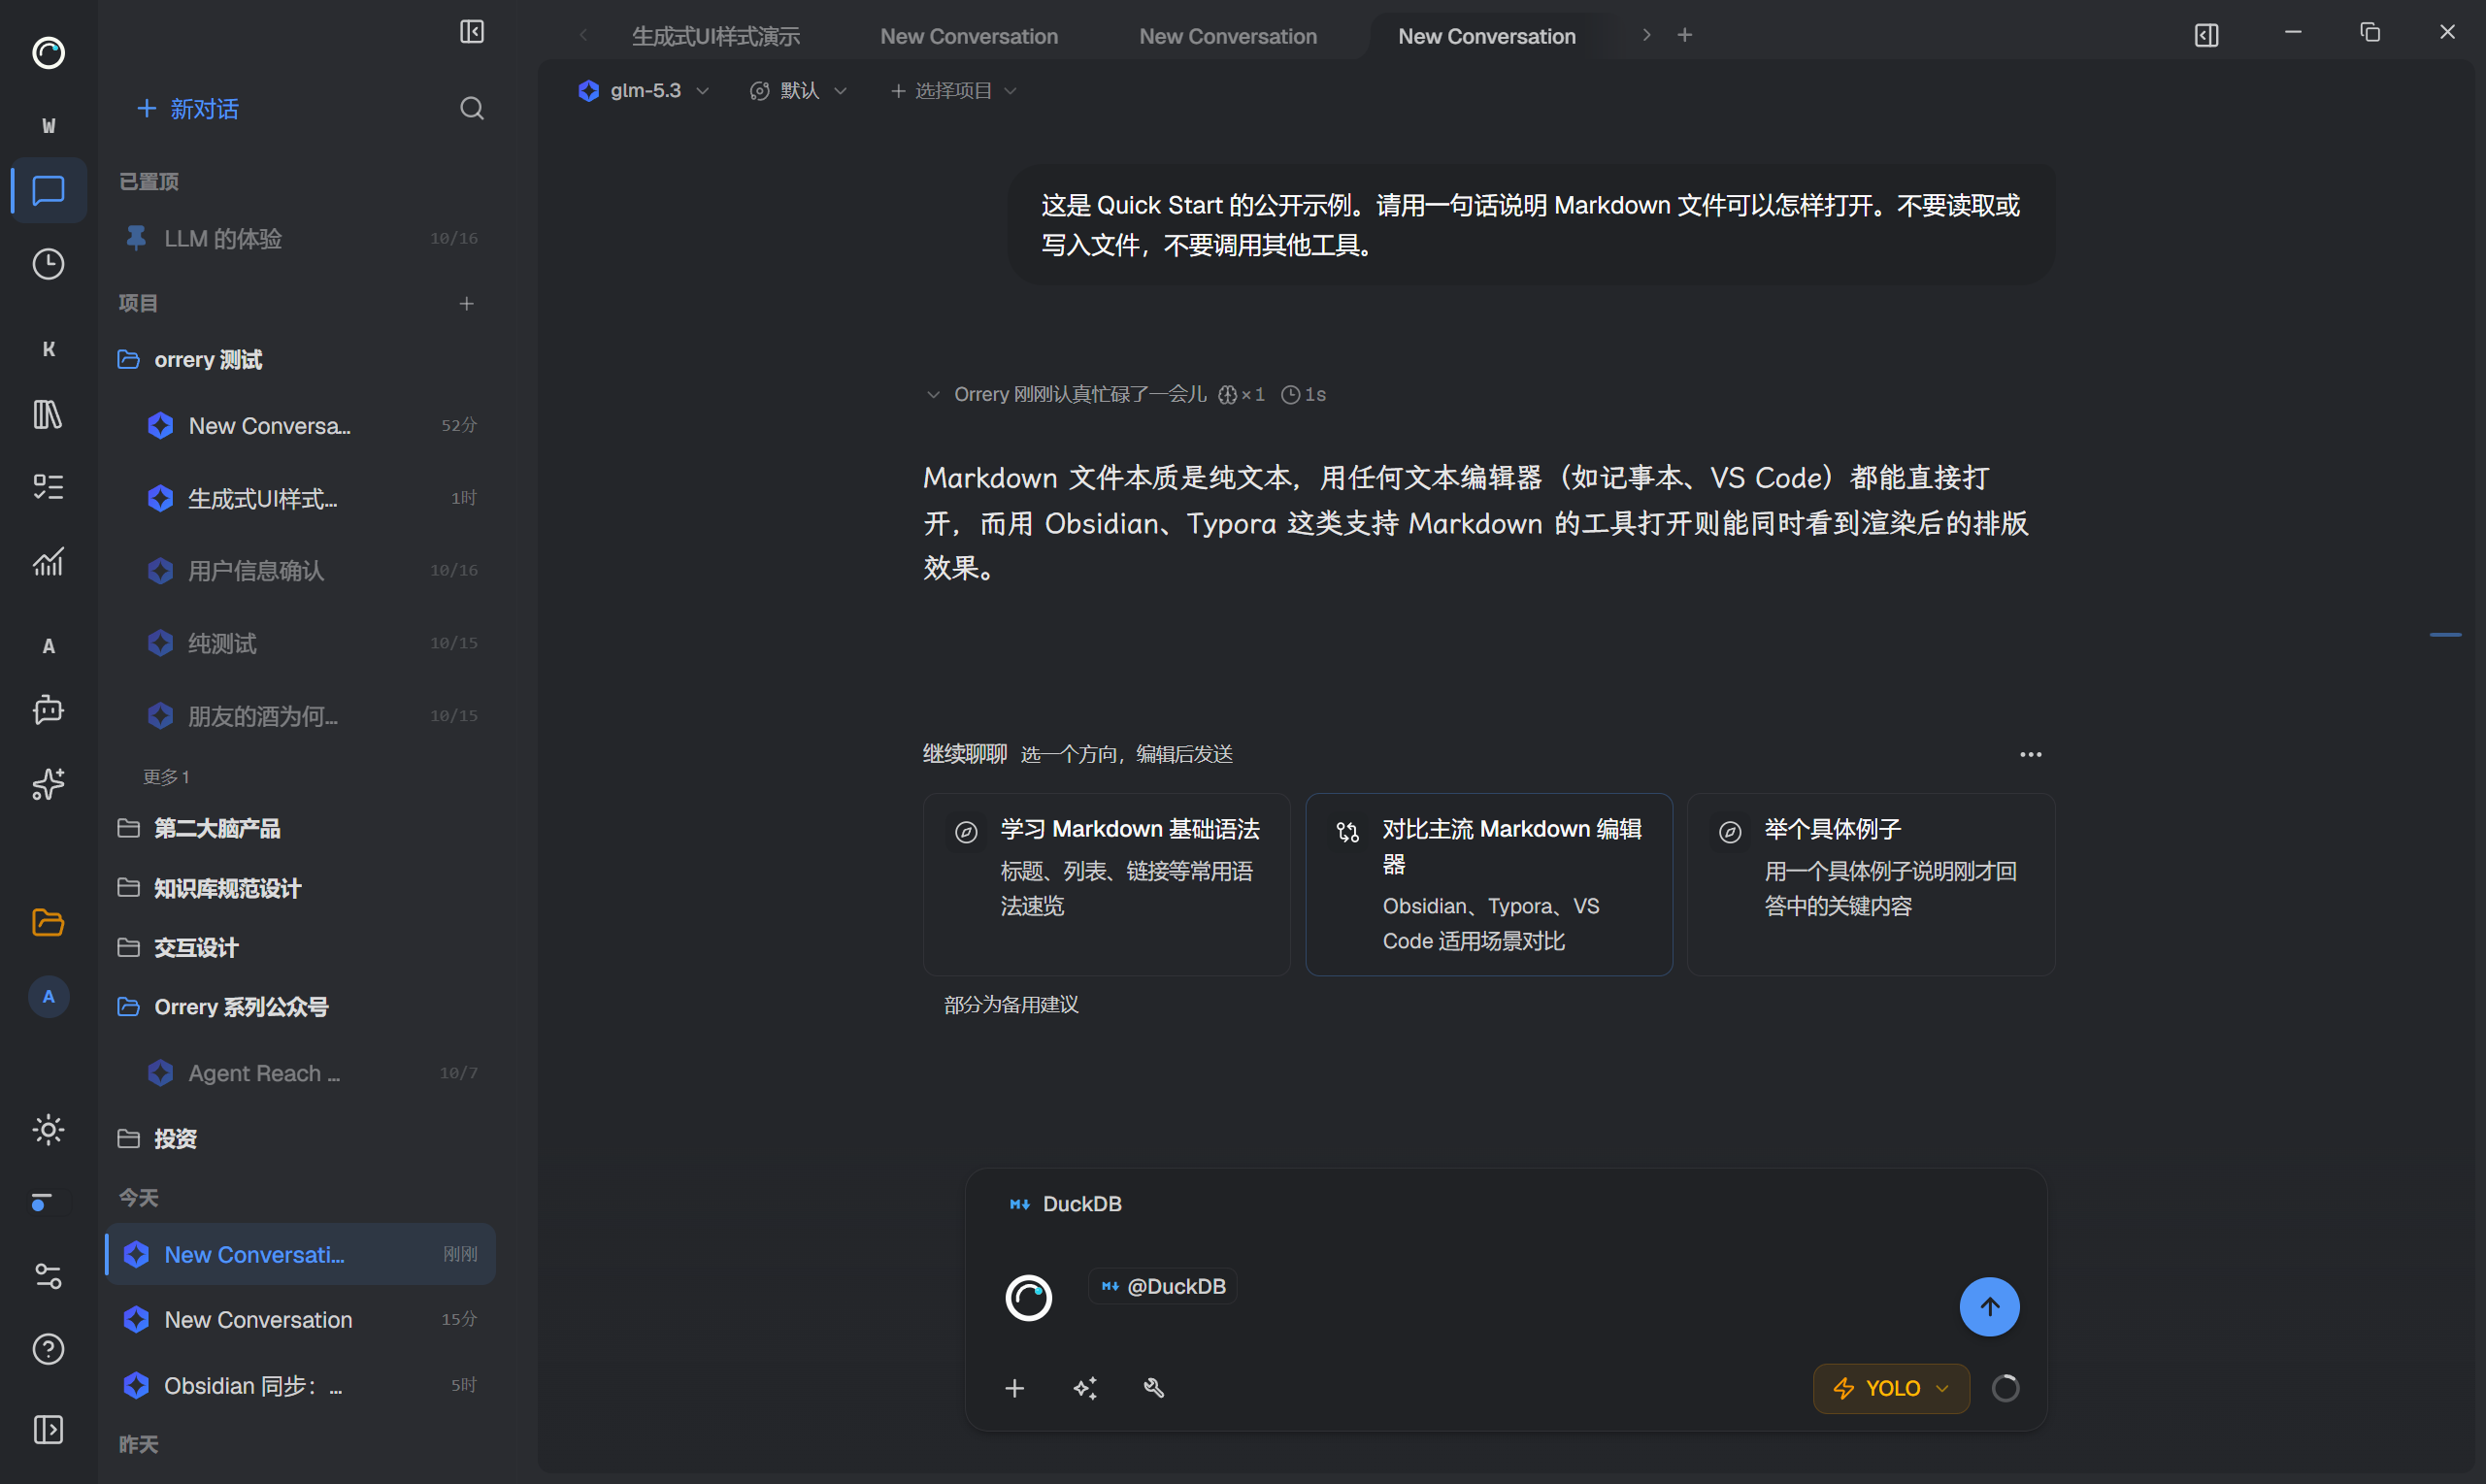This screenshot has width=2486, height=1484.
Task: Click the pin icon beside LLM 的体验
Action: (136, 238)
